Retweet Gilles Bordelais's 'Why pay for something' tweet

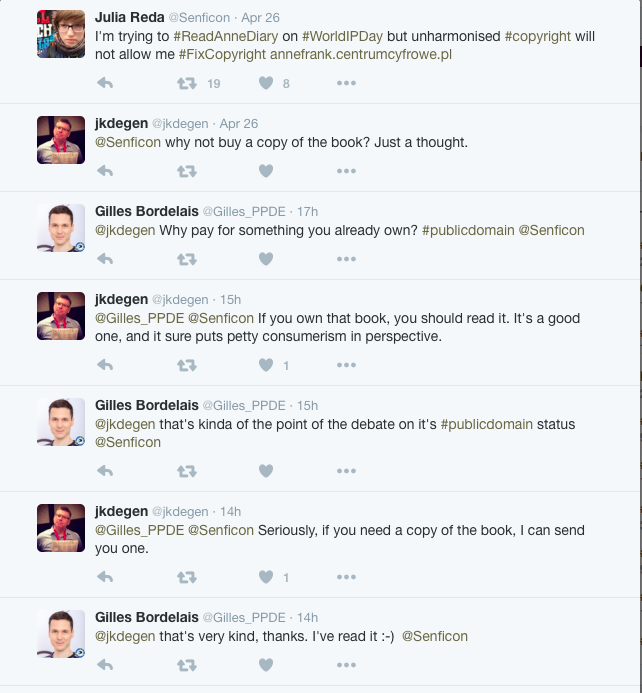[186, 259]
